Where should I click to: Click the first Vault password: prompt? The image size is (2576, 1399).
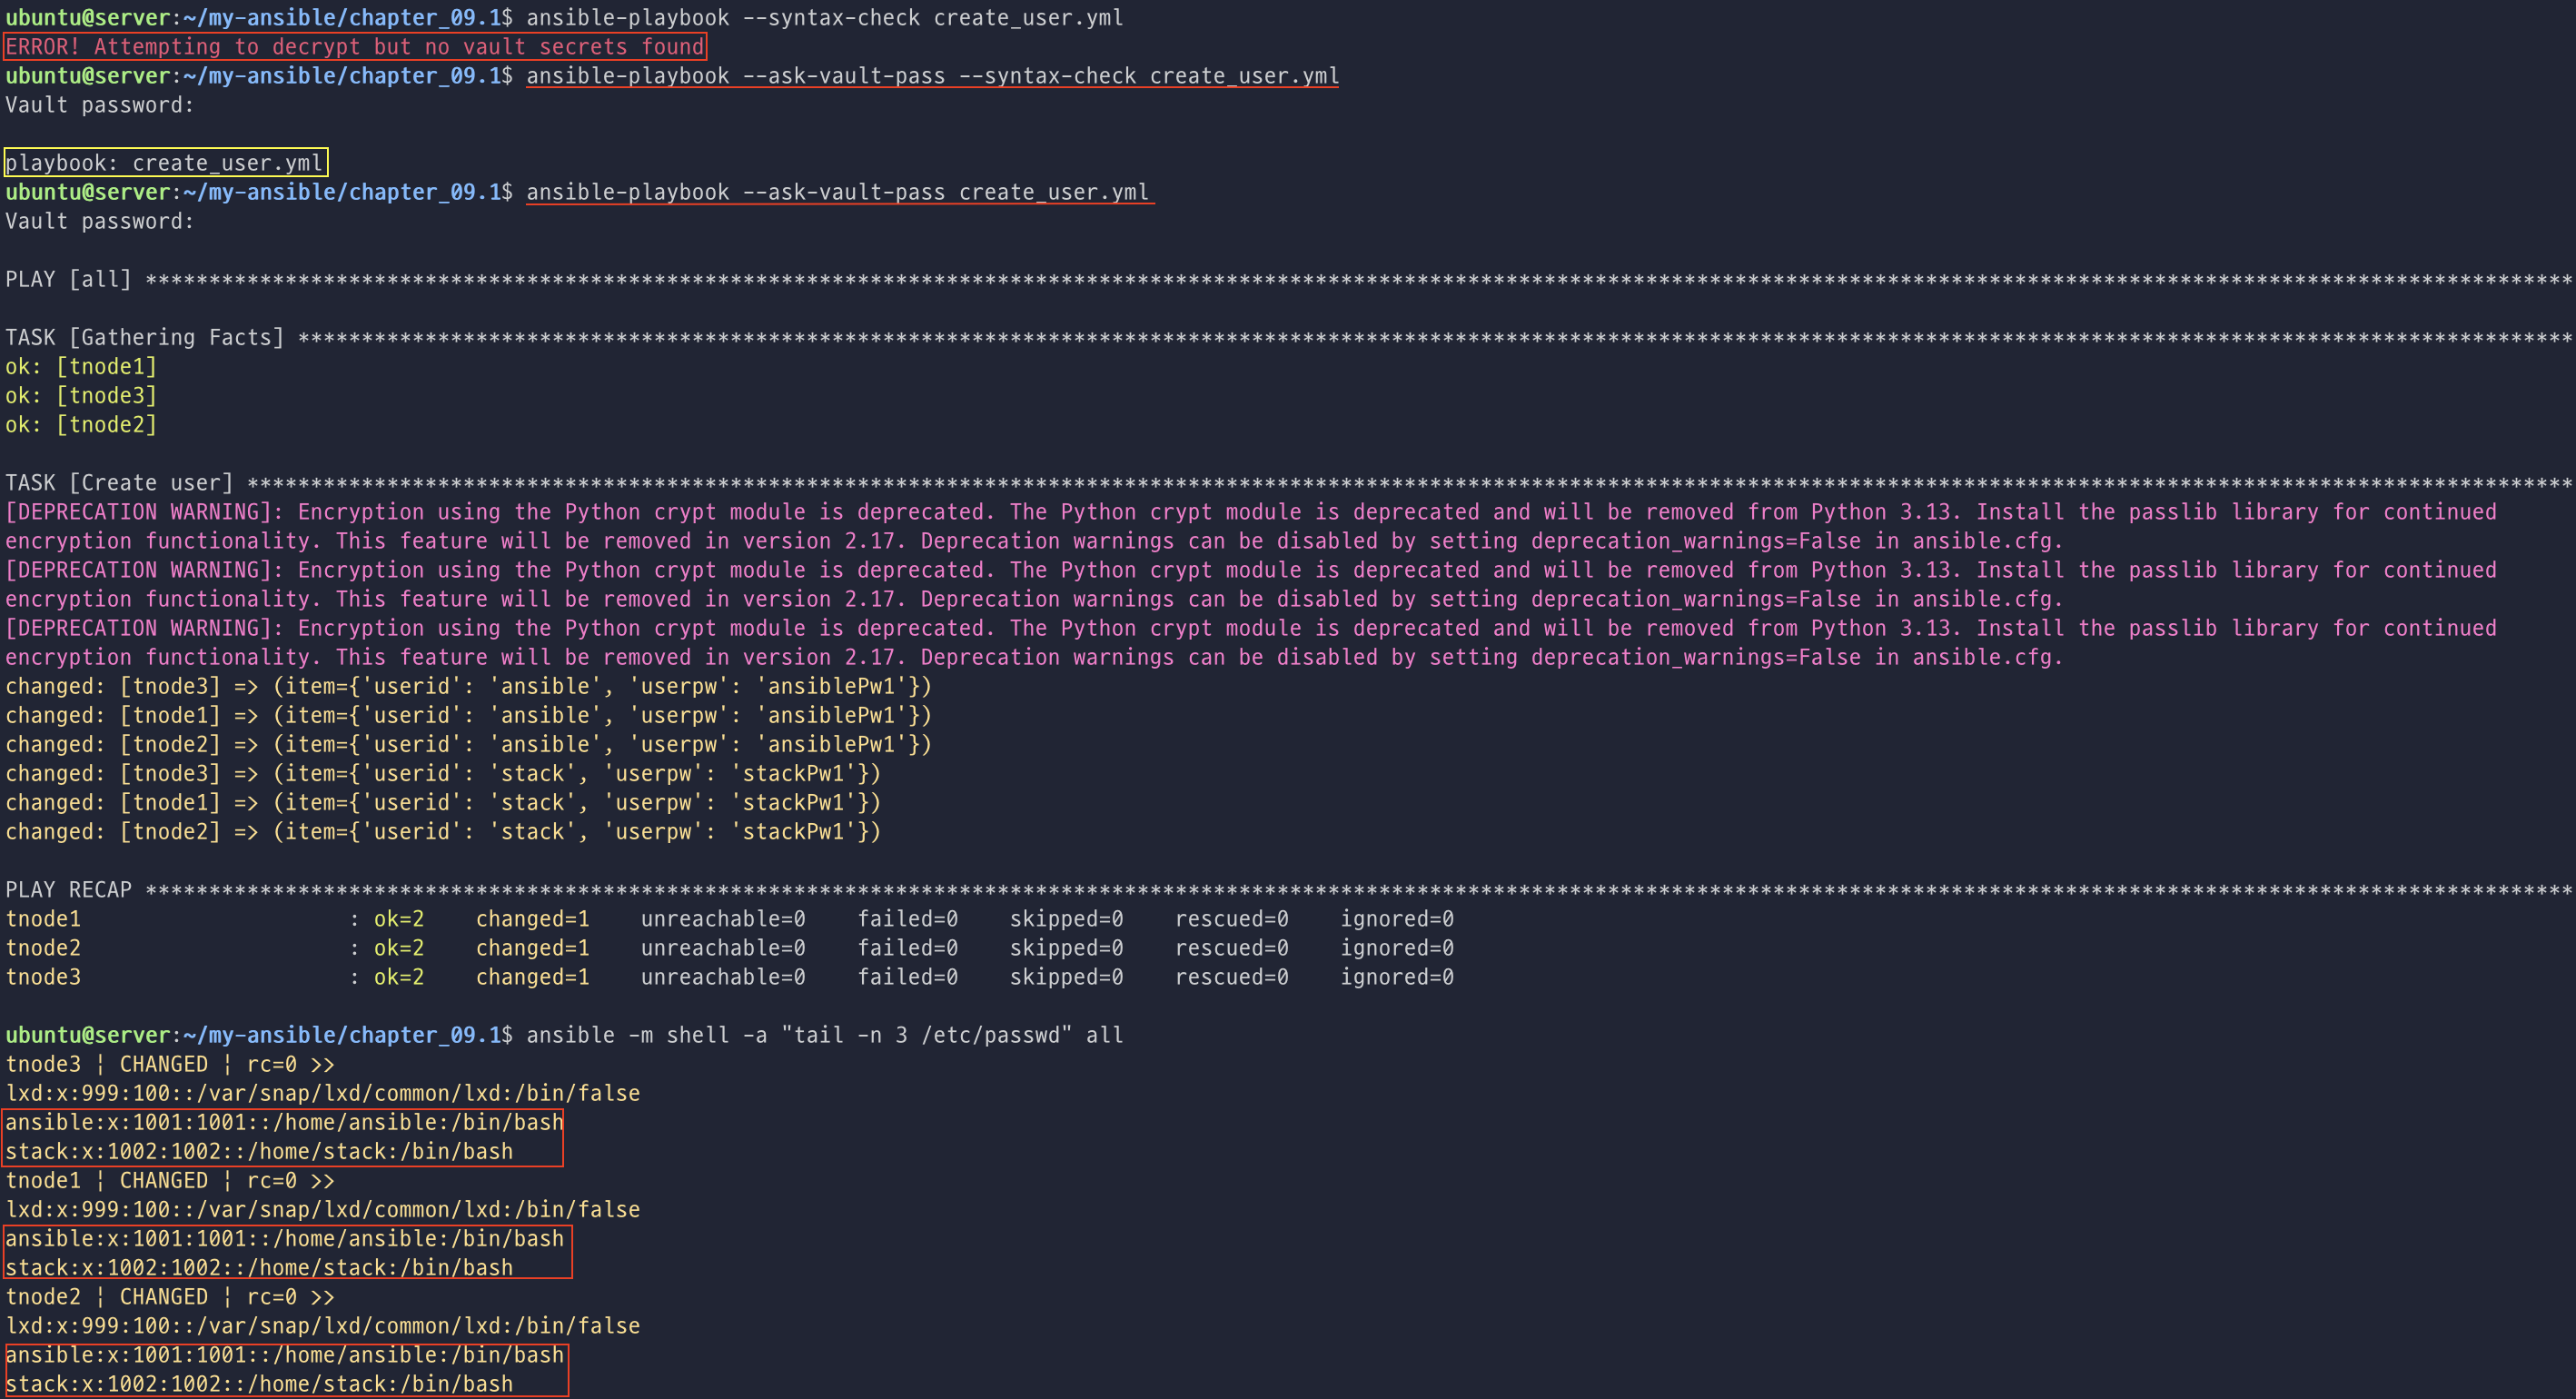(x=99, y=105)
